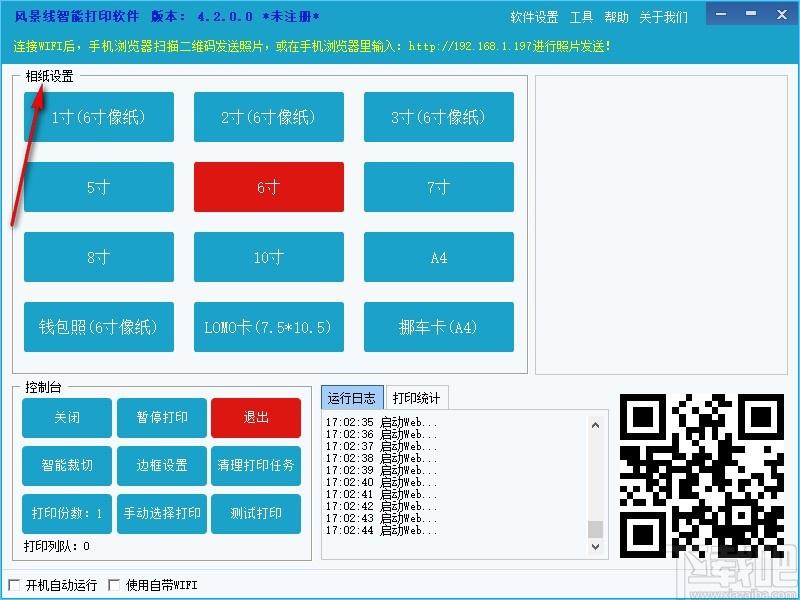800x600 pixels.
Task: Select 钱包照(6寸像纸) wallet photo option
Action: [x=98, y=327]
